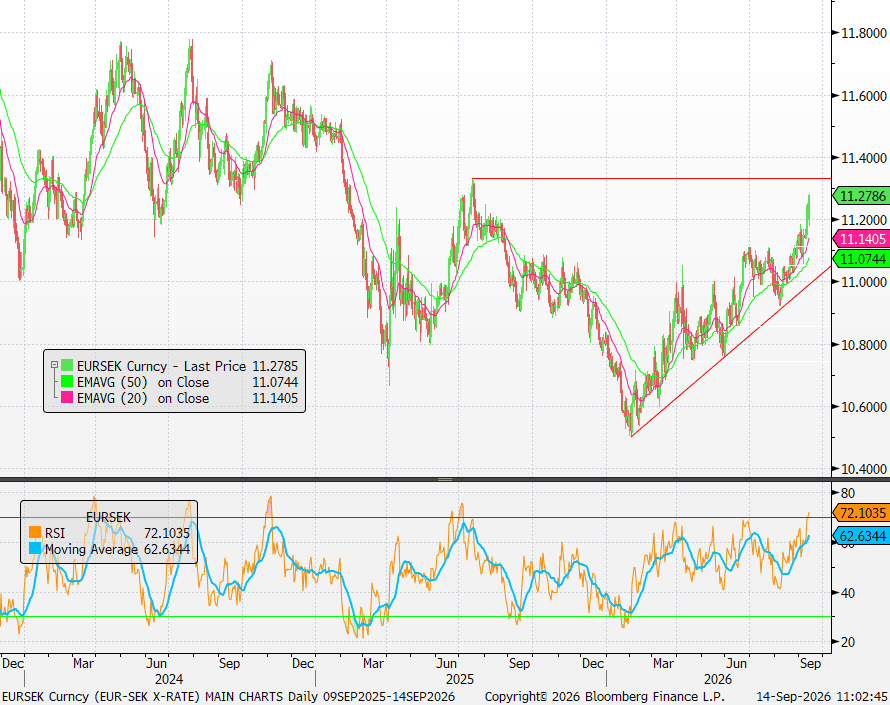Select the 'RSI' label in the lower legend
Image resolution: width=890 pixels, height=705 pixels.
click(x=55, y=533)
